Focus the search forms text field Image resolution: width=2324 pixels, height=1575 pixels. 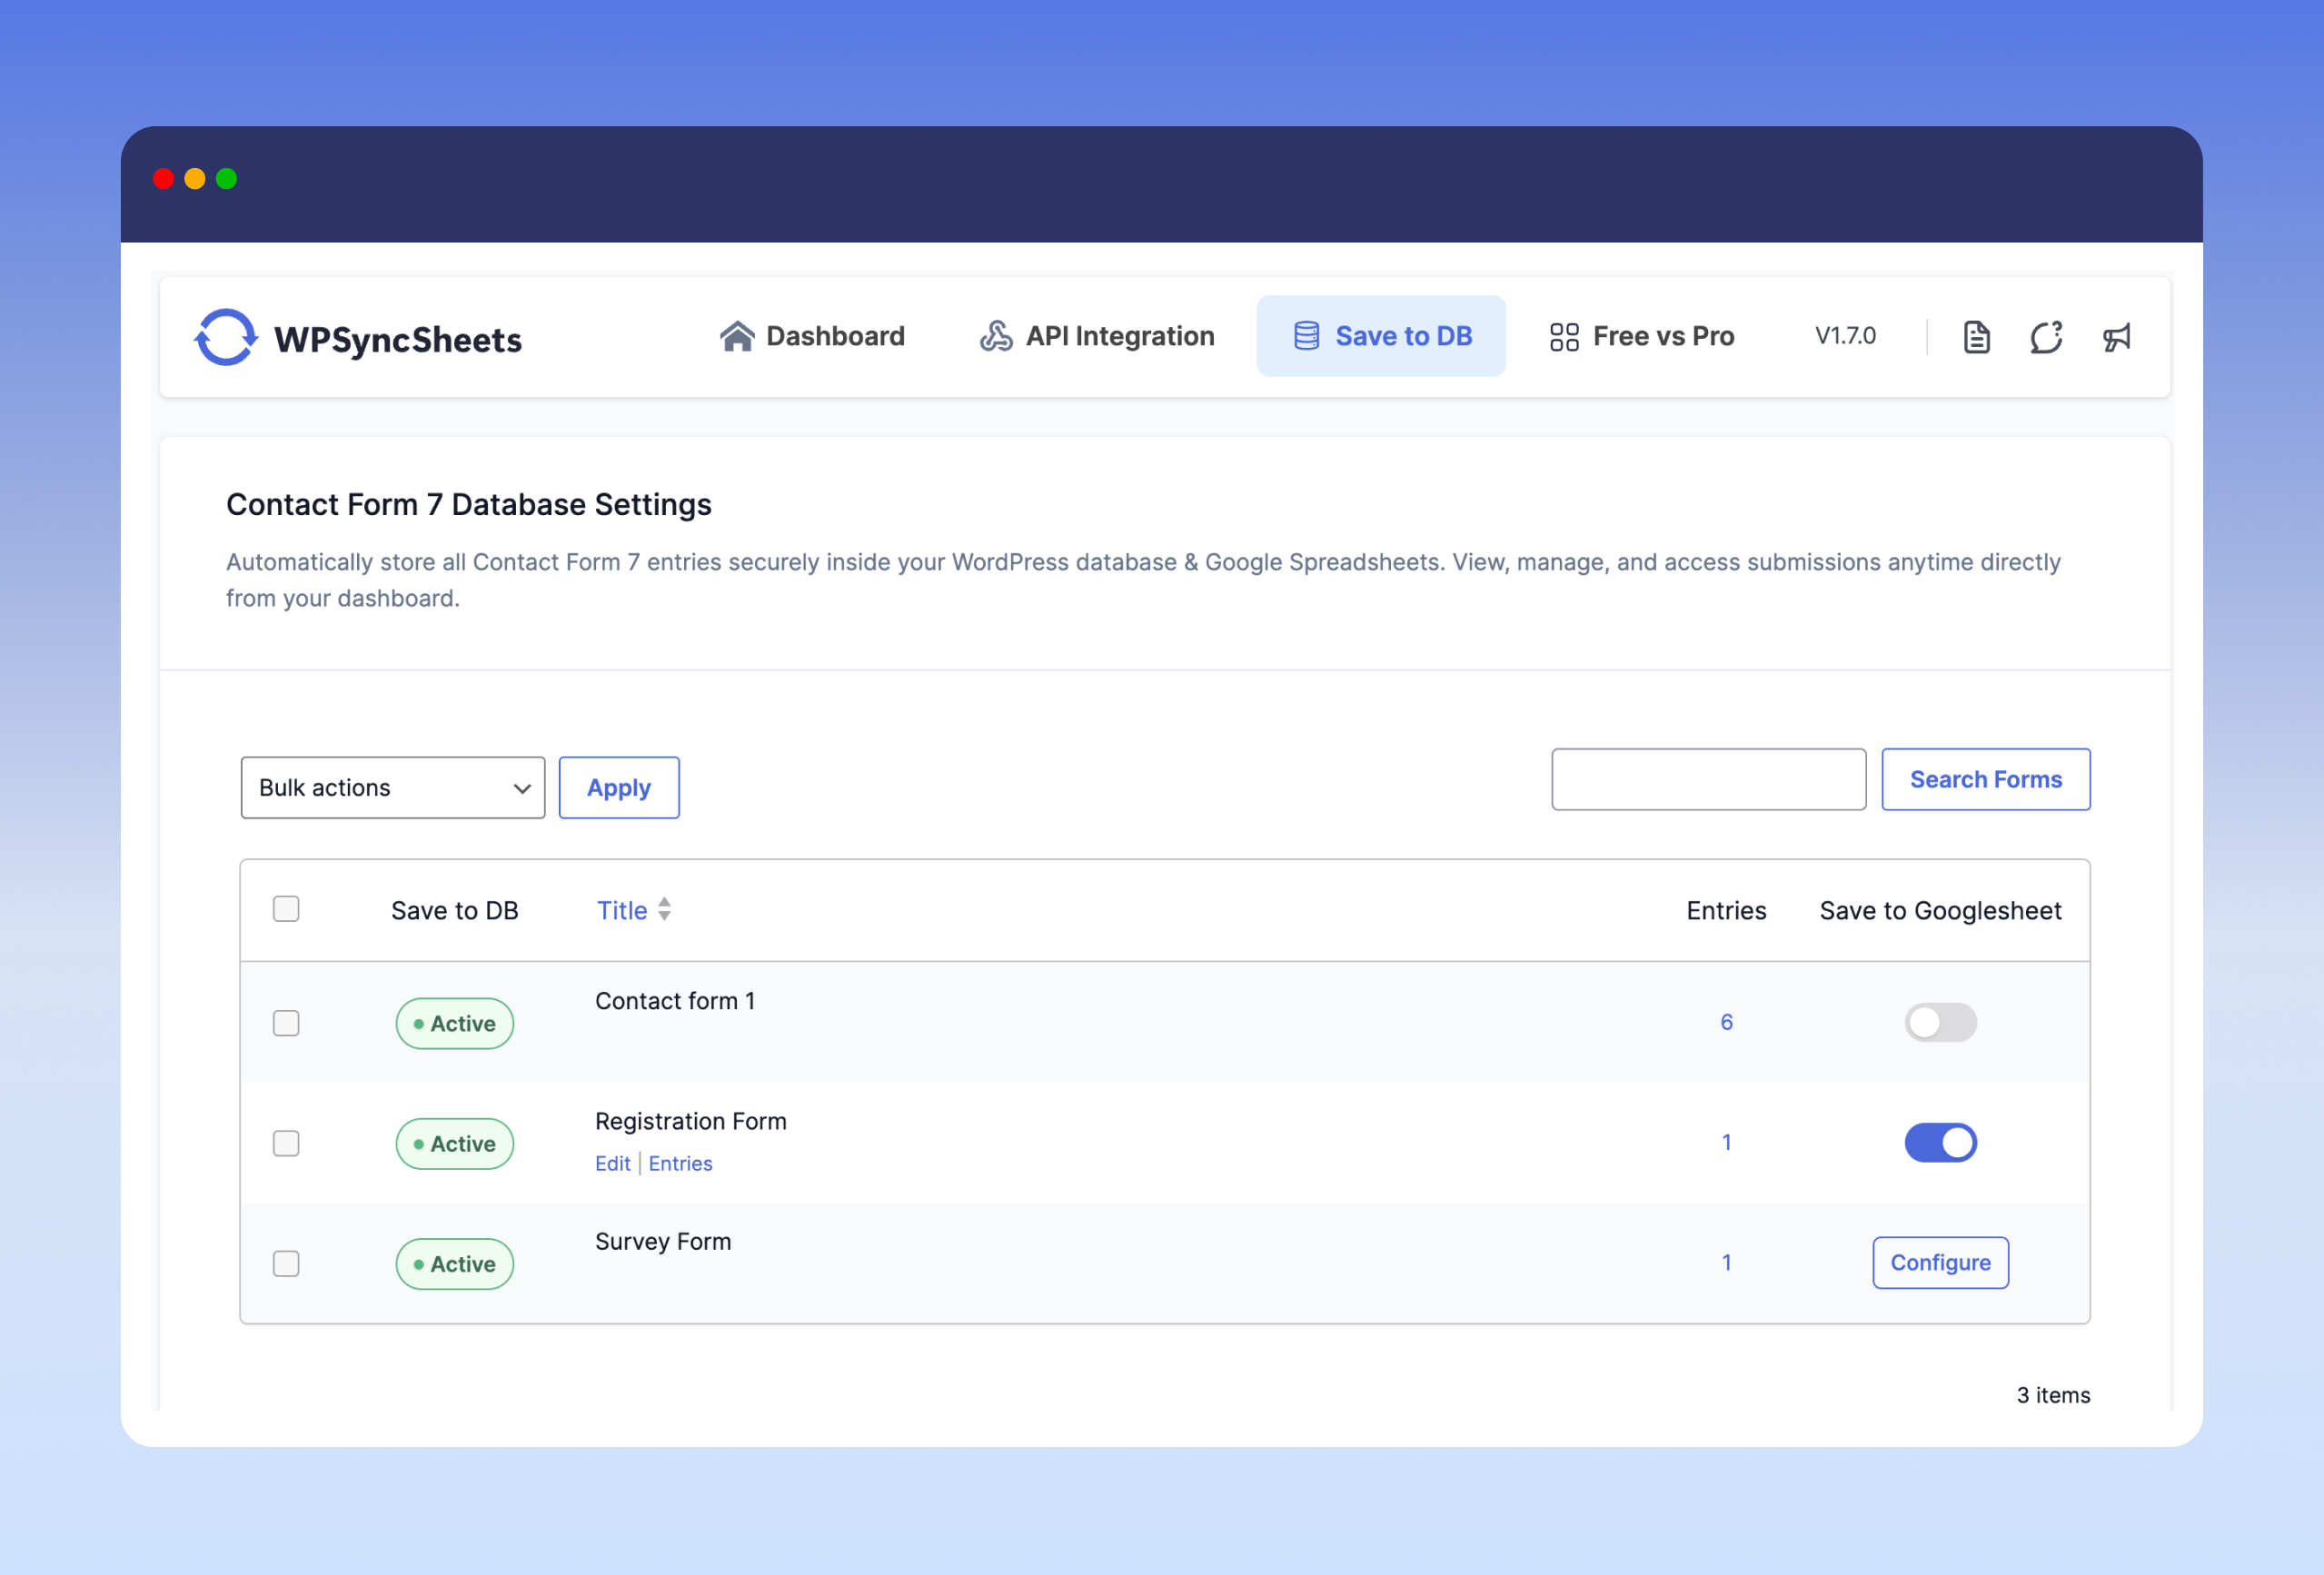1708,779
